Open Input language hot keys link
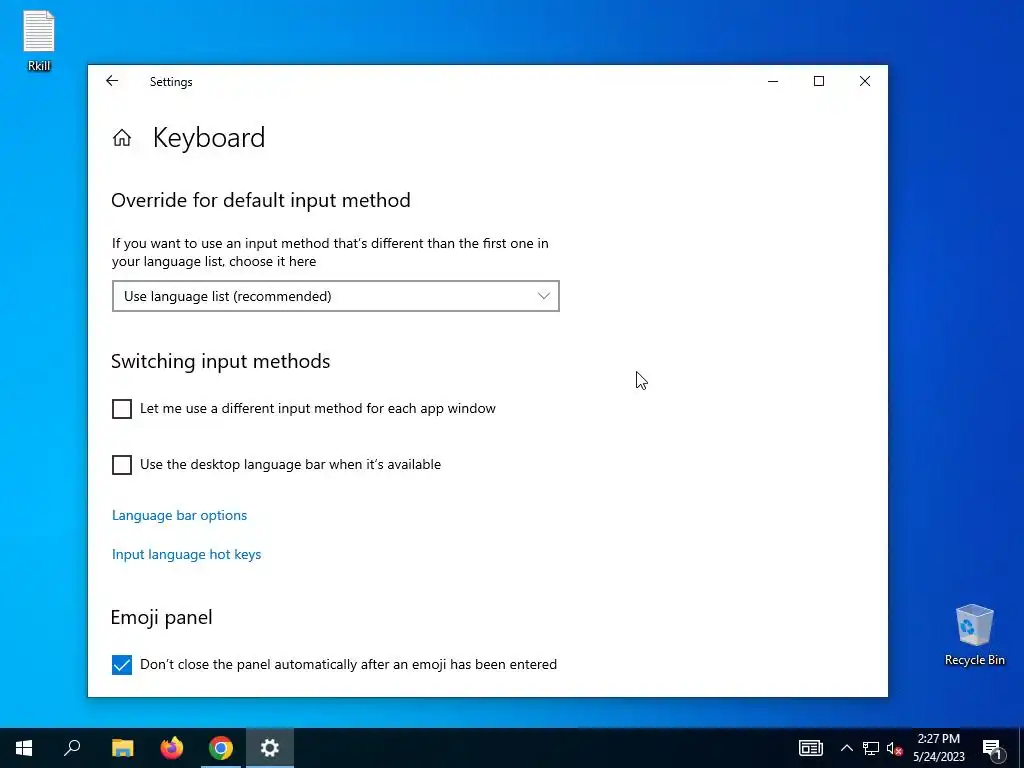1024x768 pixels. 187,554
